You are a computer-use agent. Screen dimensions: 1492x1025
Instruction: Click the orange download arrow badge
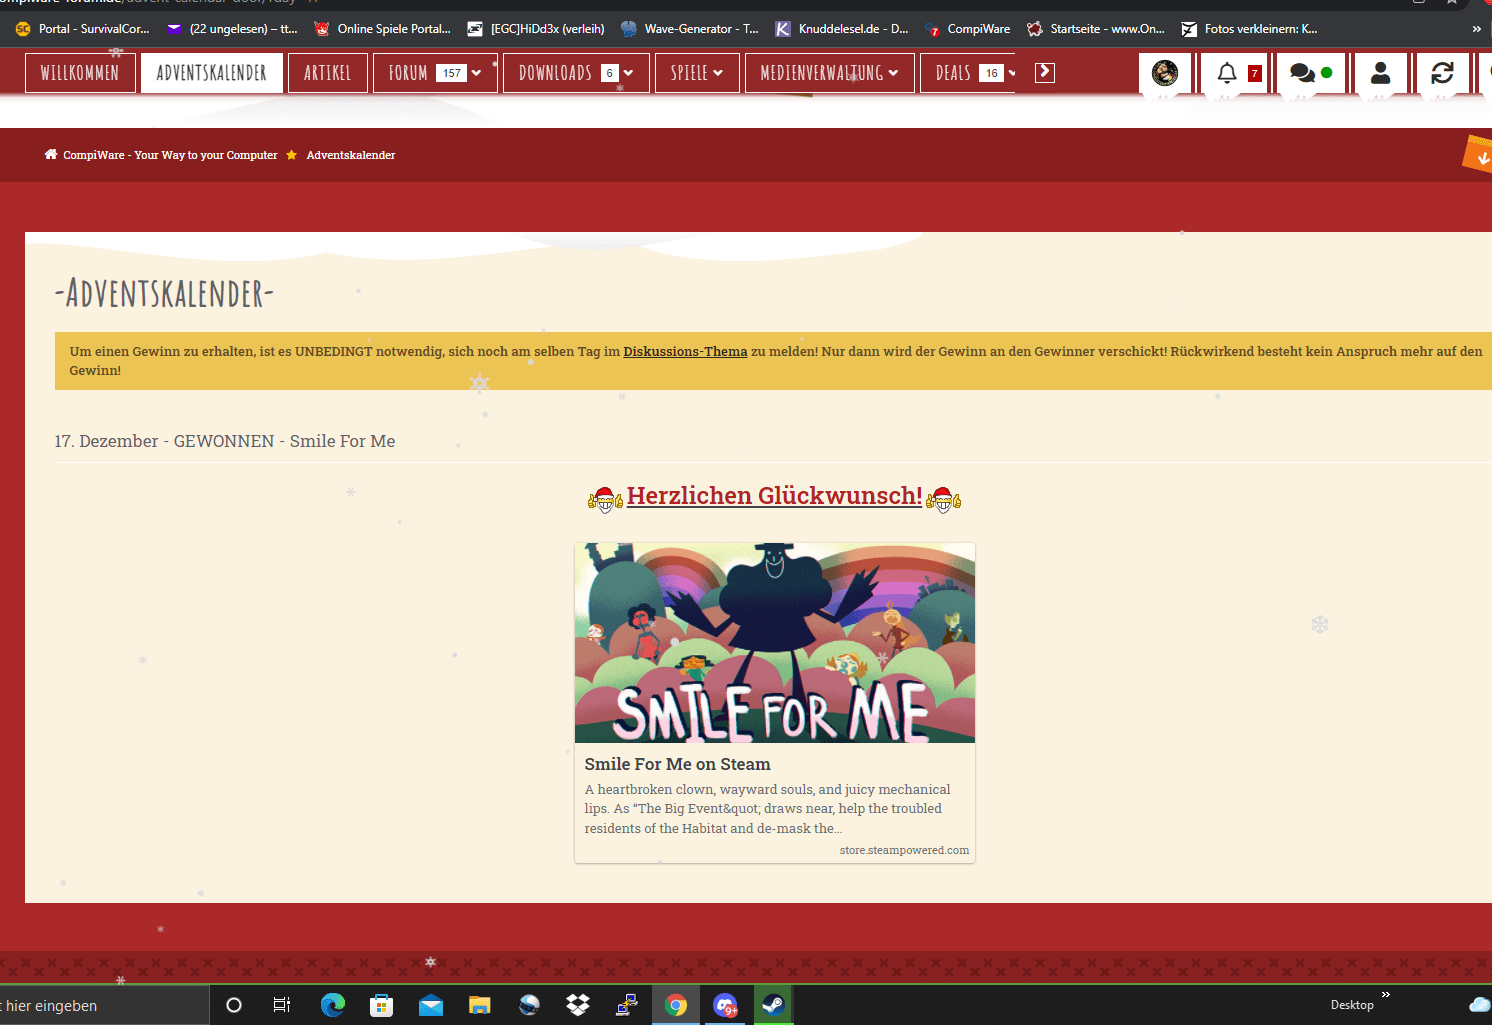1478,155
